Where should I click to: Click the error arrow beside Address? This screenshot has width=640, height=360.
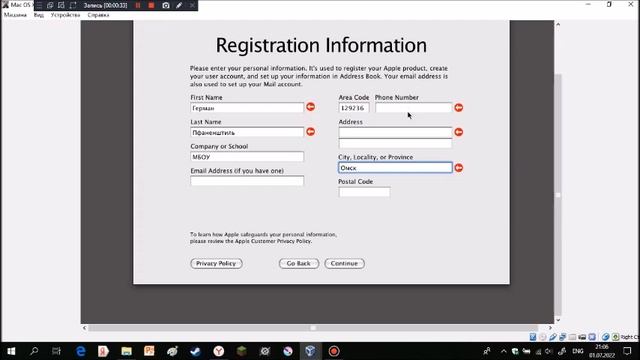point(459,132)
